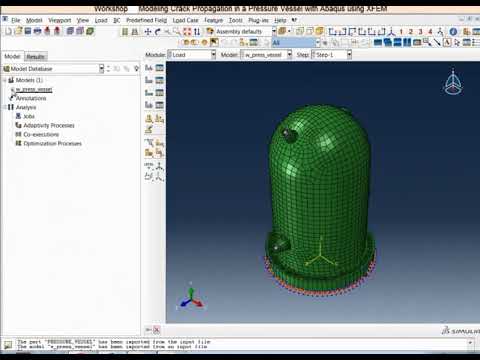Collapse the Analysis tree node
The width and height of the screenshot is (480, 360).
coord(5,107)
